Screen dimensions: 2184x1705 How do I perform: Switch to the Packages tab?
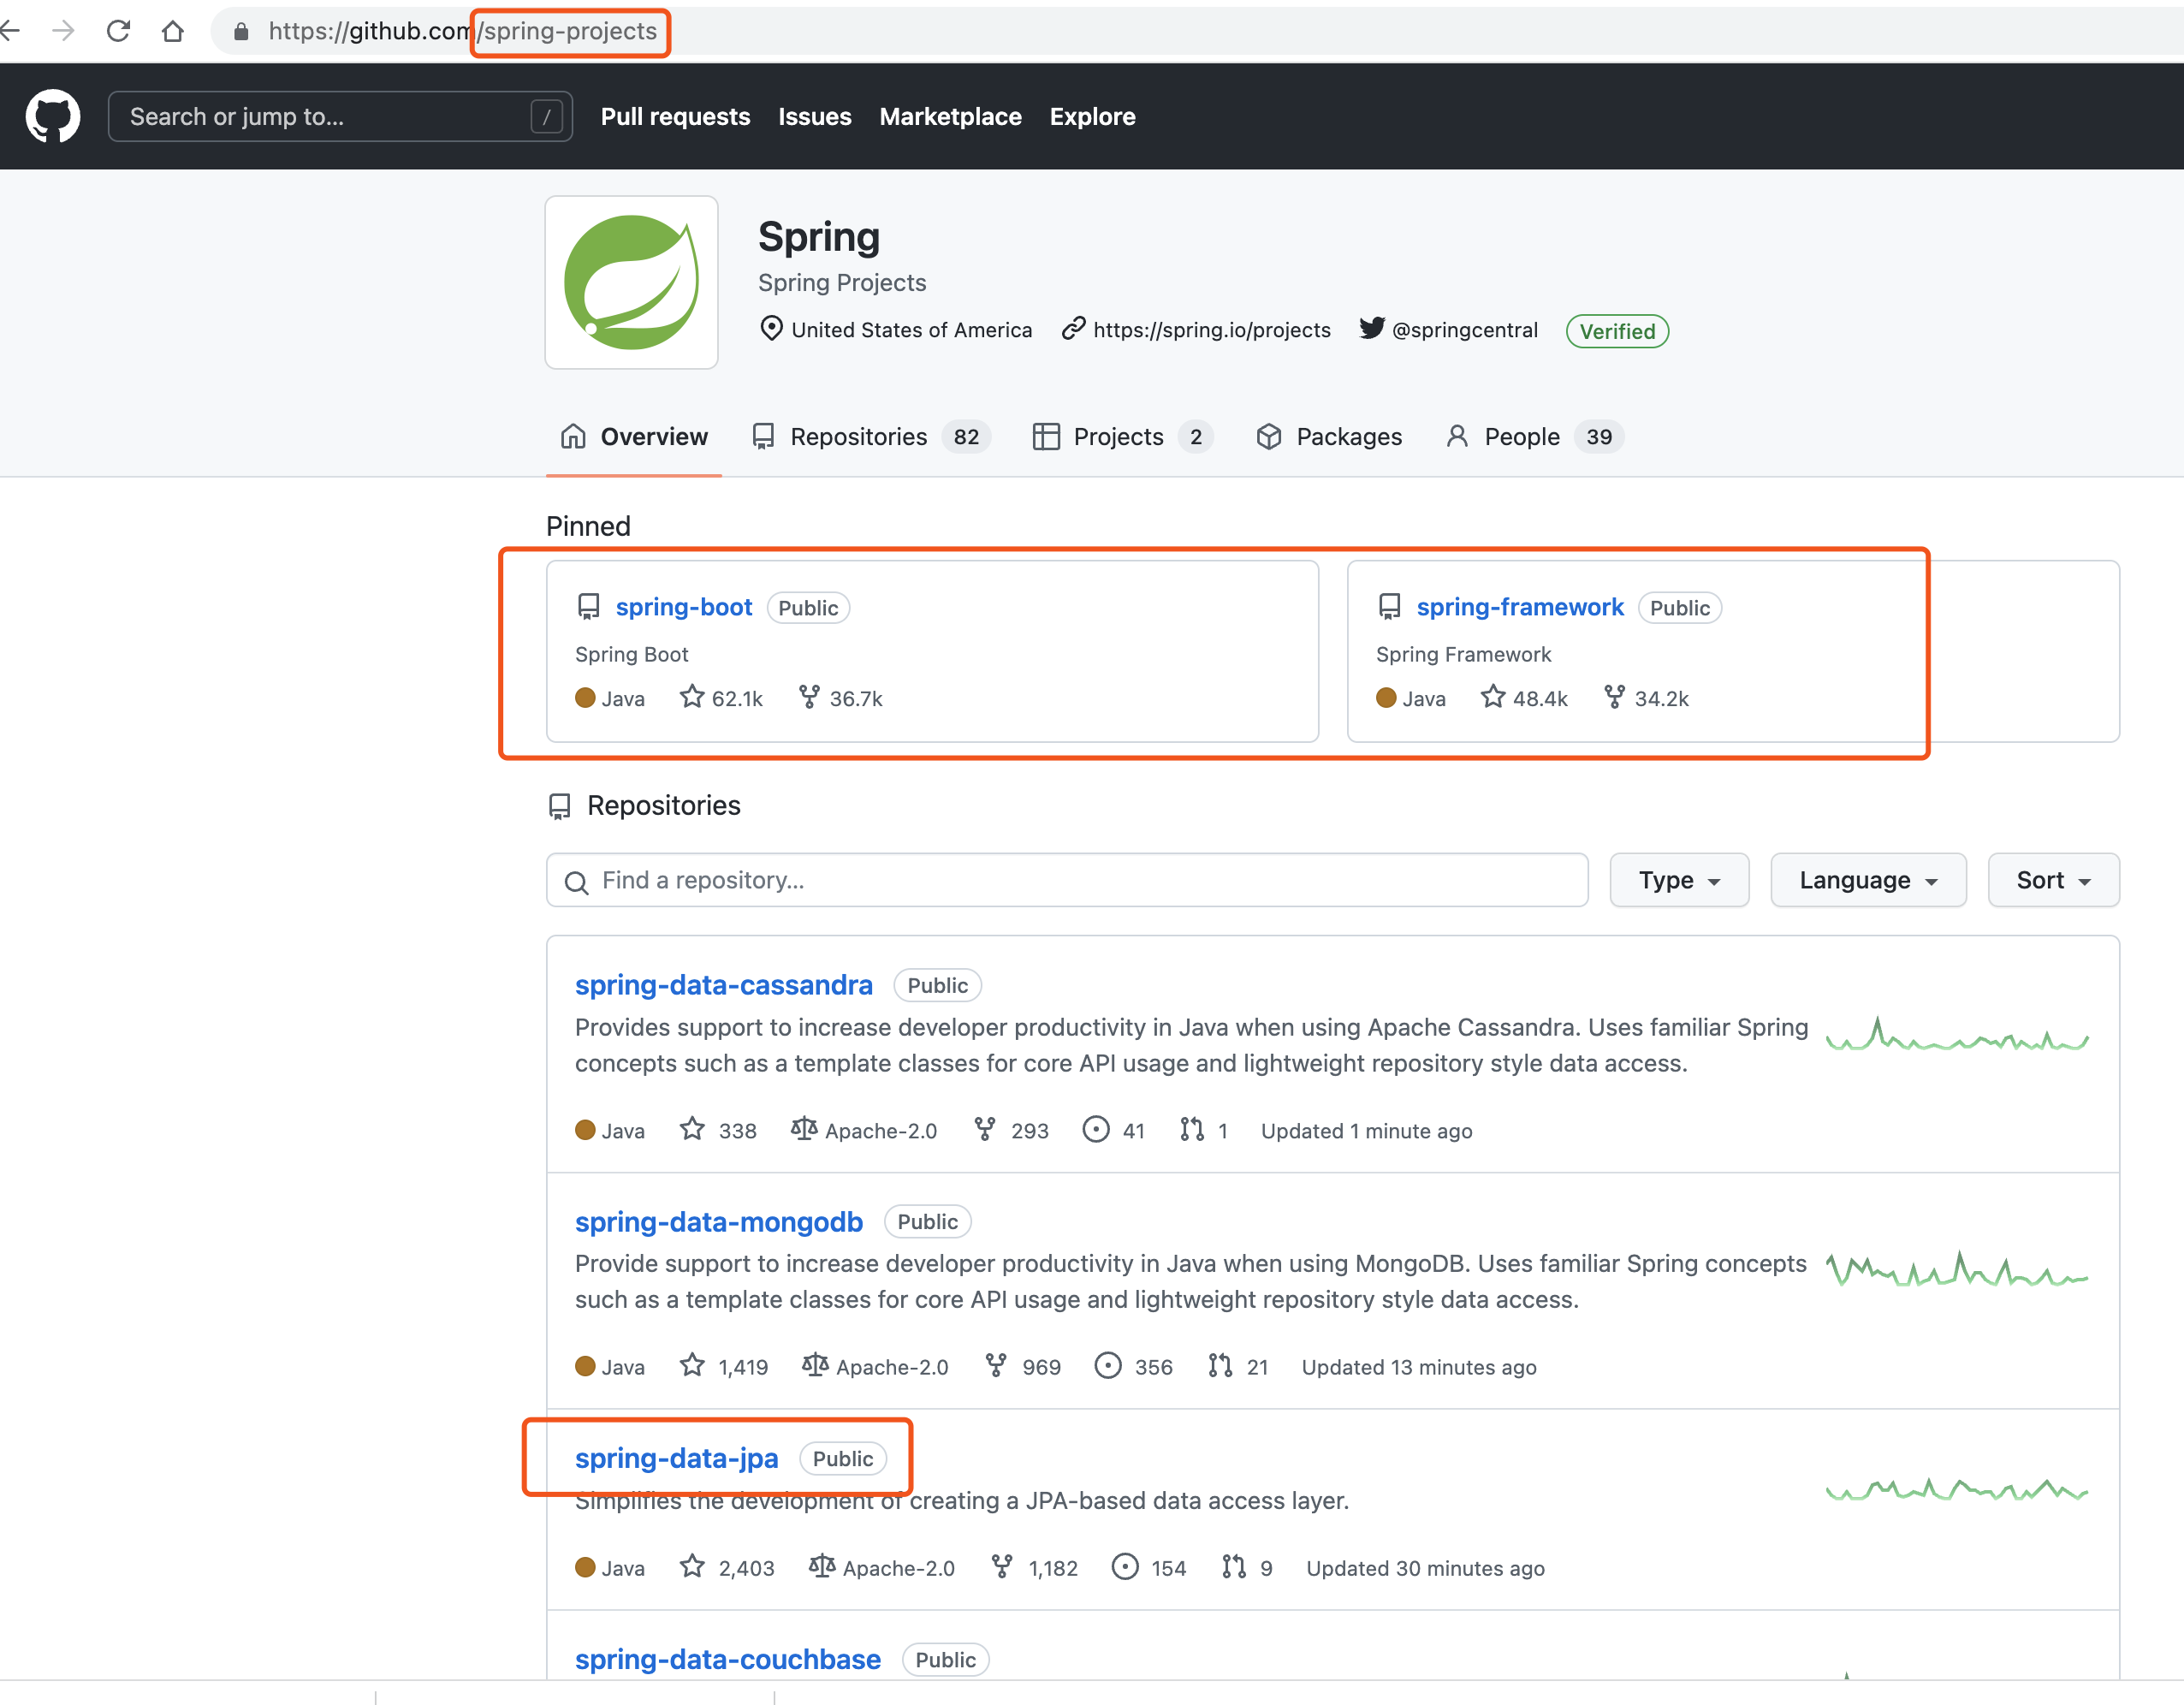(x=1329, y=437)
